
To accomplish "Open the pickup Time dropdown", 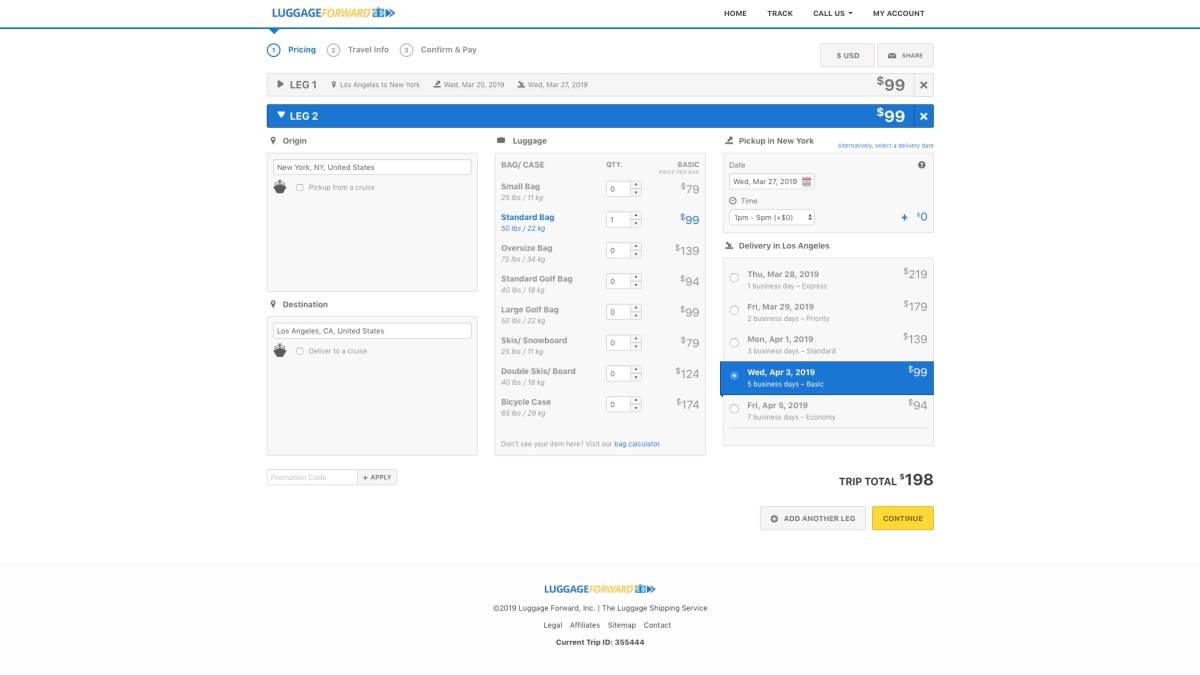I will pyautogui.click(x=772, y=217).
